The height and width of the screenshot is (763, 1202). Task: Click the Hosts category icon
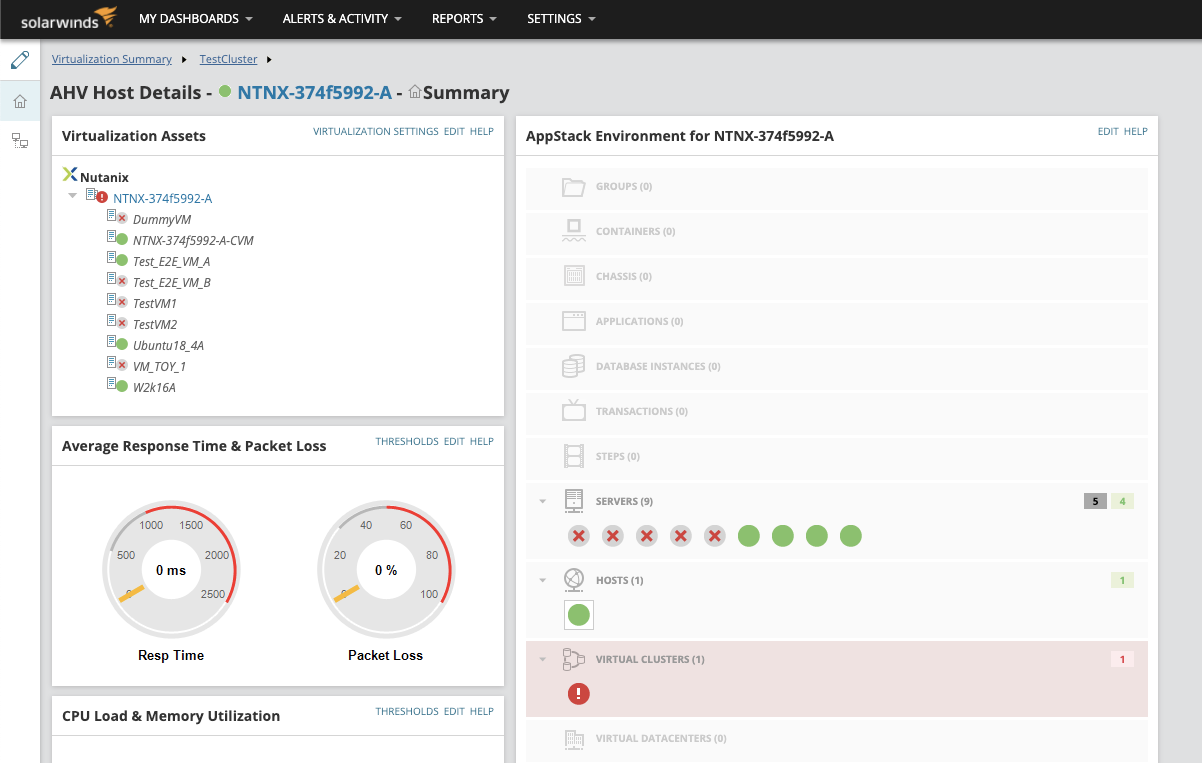[573, 580]
